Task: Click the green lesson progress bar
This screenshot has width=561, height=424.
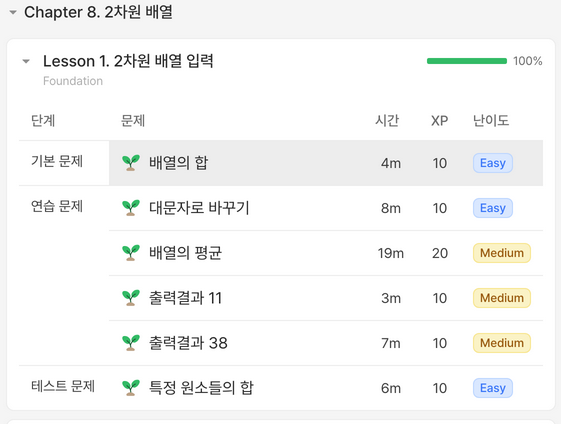Action: tap(467, 61)
